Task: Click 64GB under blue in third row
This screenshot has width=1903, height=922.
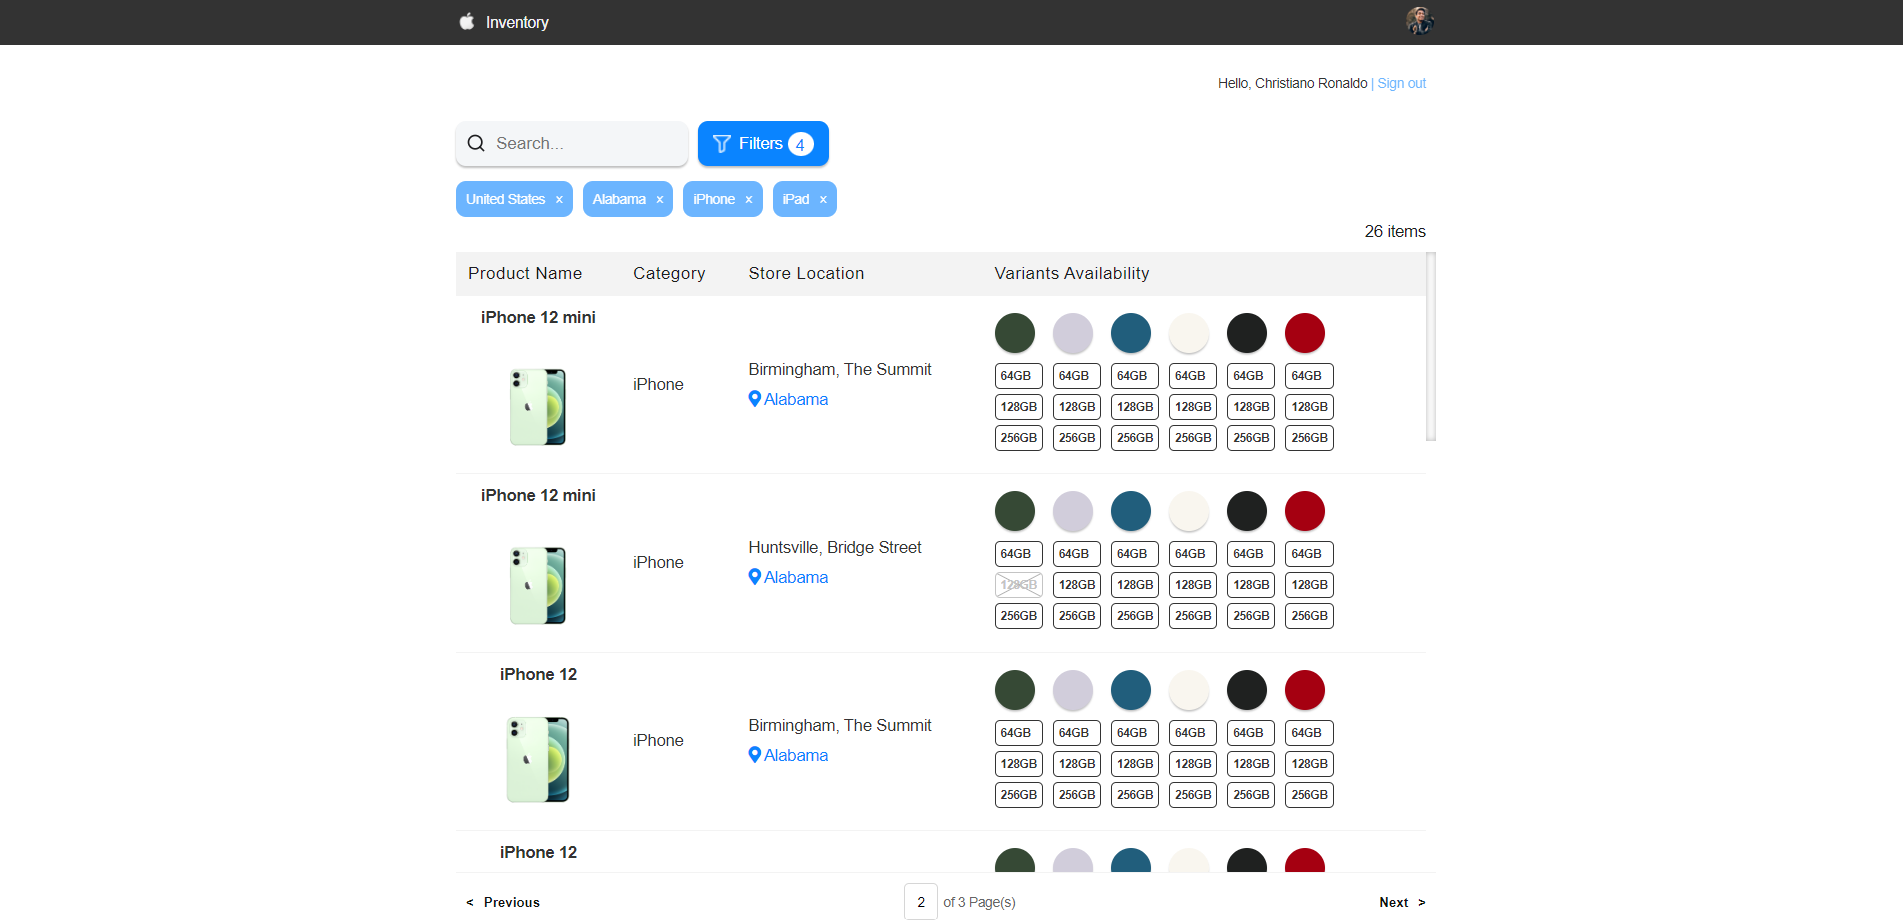Action: [x=1135, y=733]
